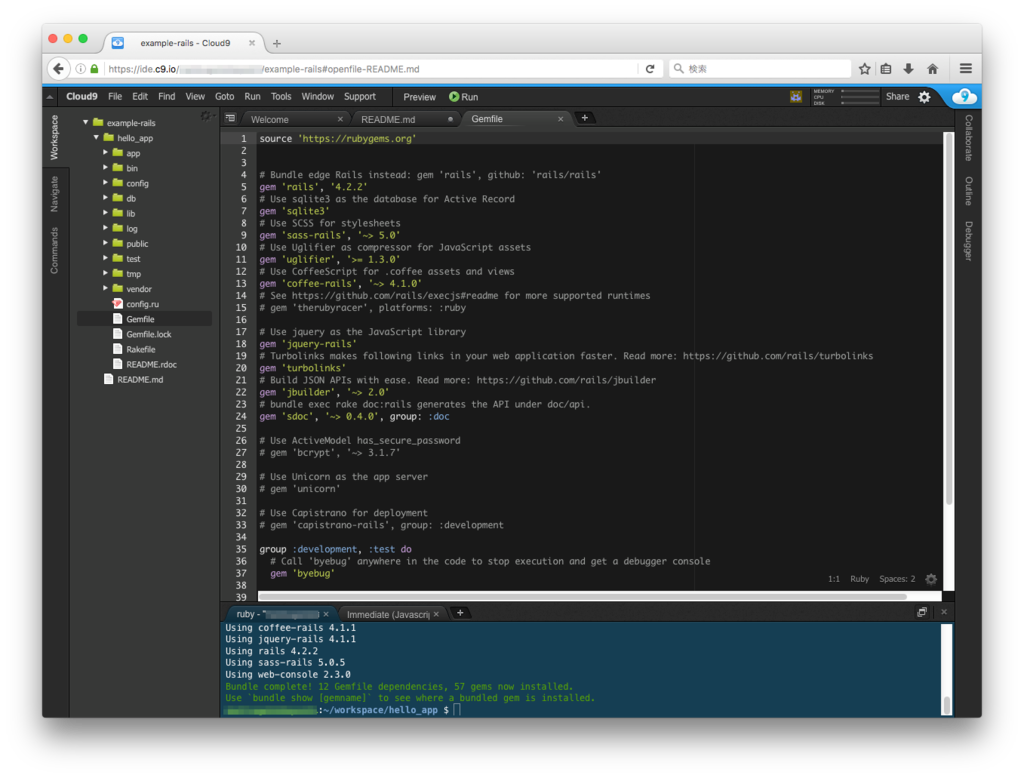Click the Cloud9 cloud logo badge

(x=964, y=97)
